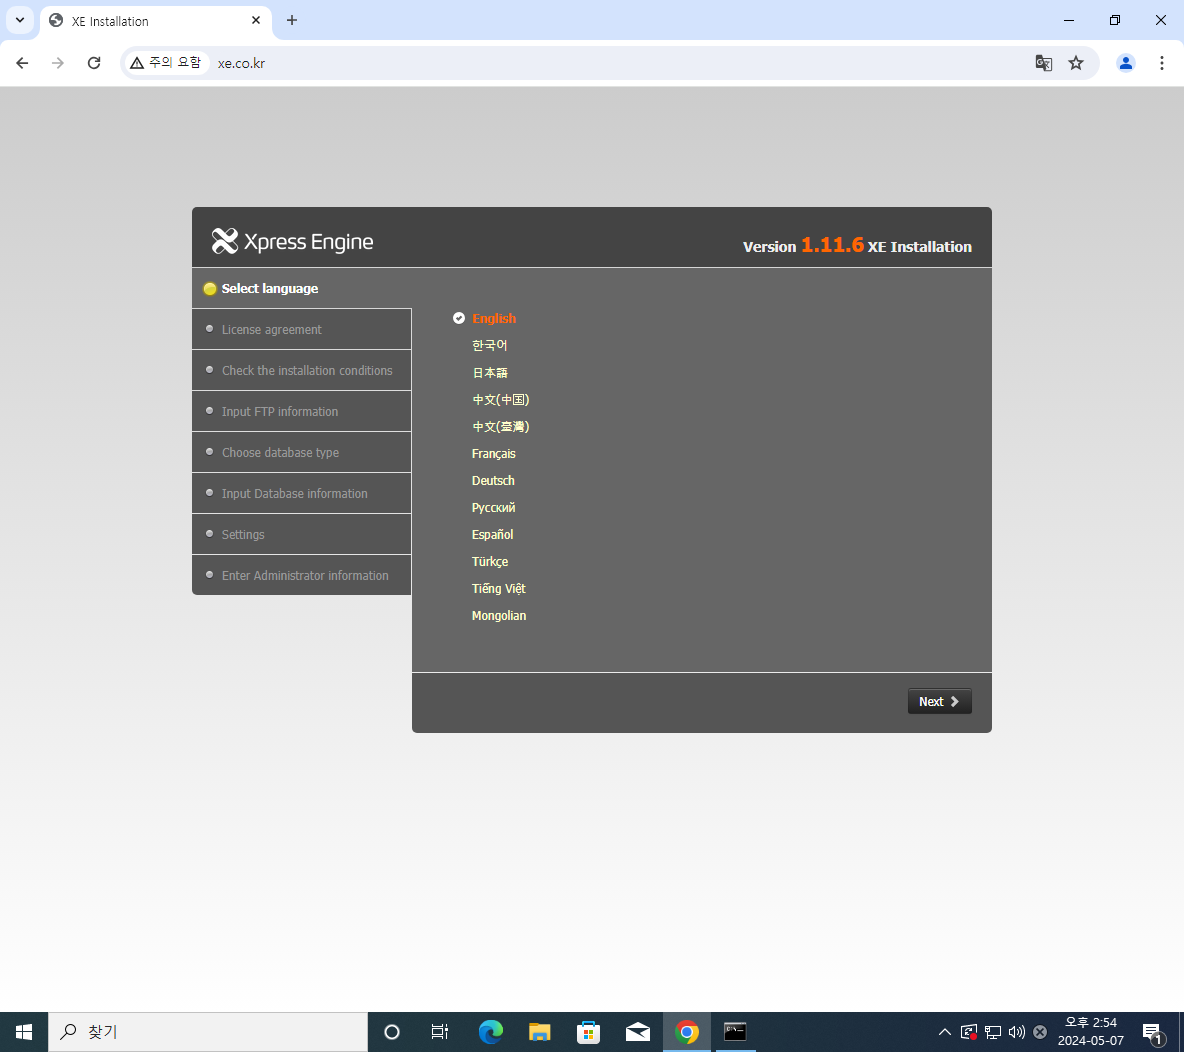This screenshot has height=1052, width=1184.
Task: Reload the XE Installation page
Action: click(x=94, y=63)
